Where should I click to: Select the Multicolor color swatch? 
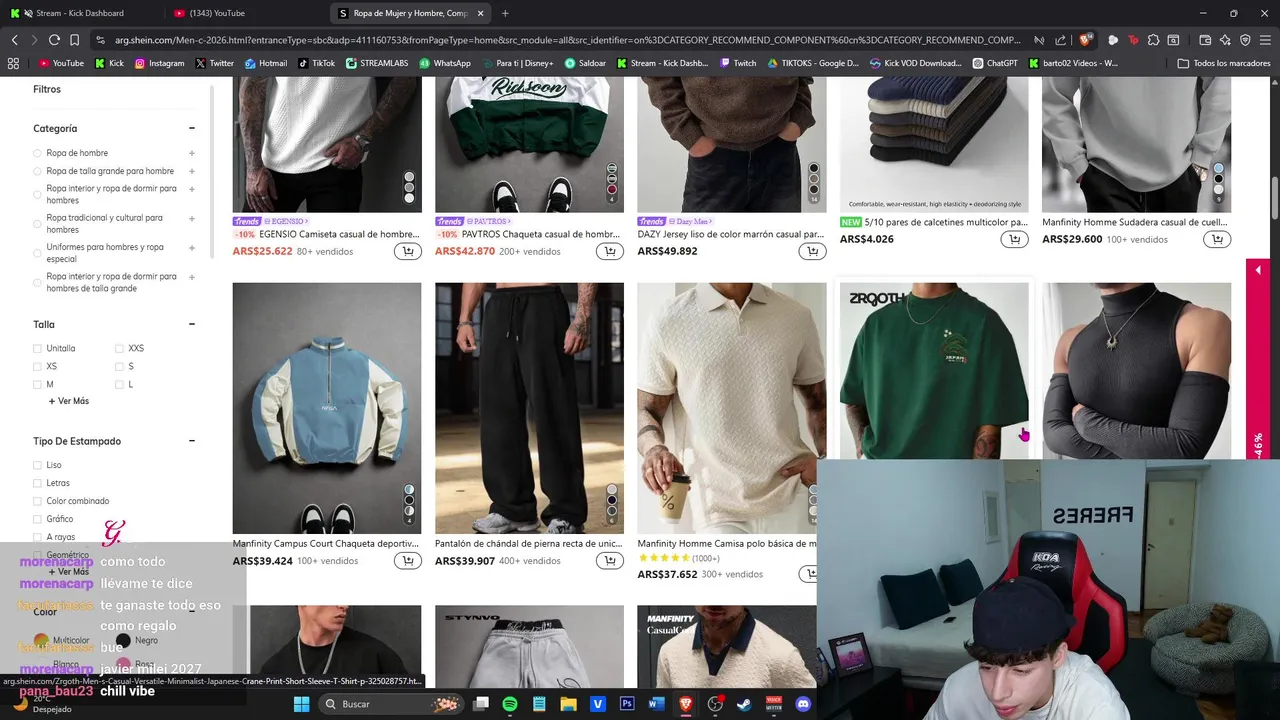[x=41, y=640]
